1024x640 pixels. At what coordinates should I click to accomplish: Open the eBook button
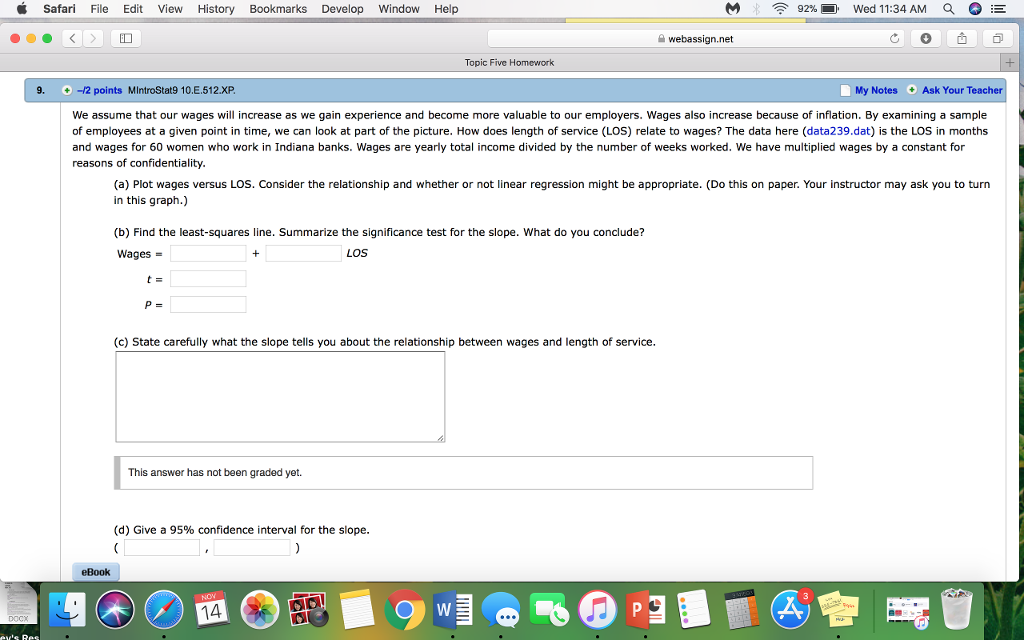coord(95,572)
